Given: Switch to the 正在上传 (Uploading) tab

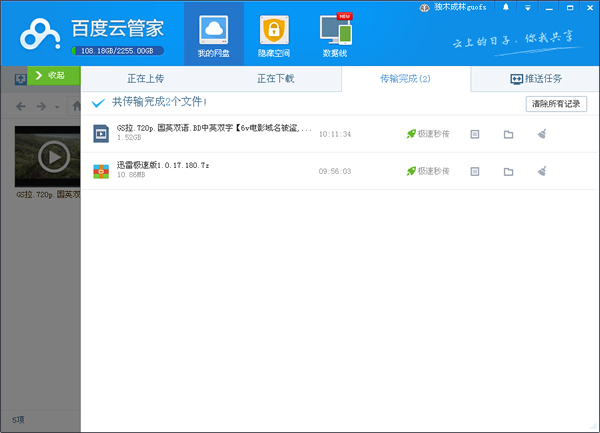Looking at the screenshot, I should click(x=146, y=77).
